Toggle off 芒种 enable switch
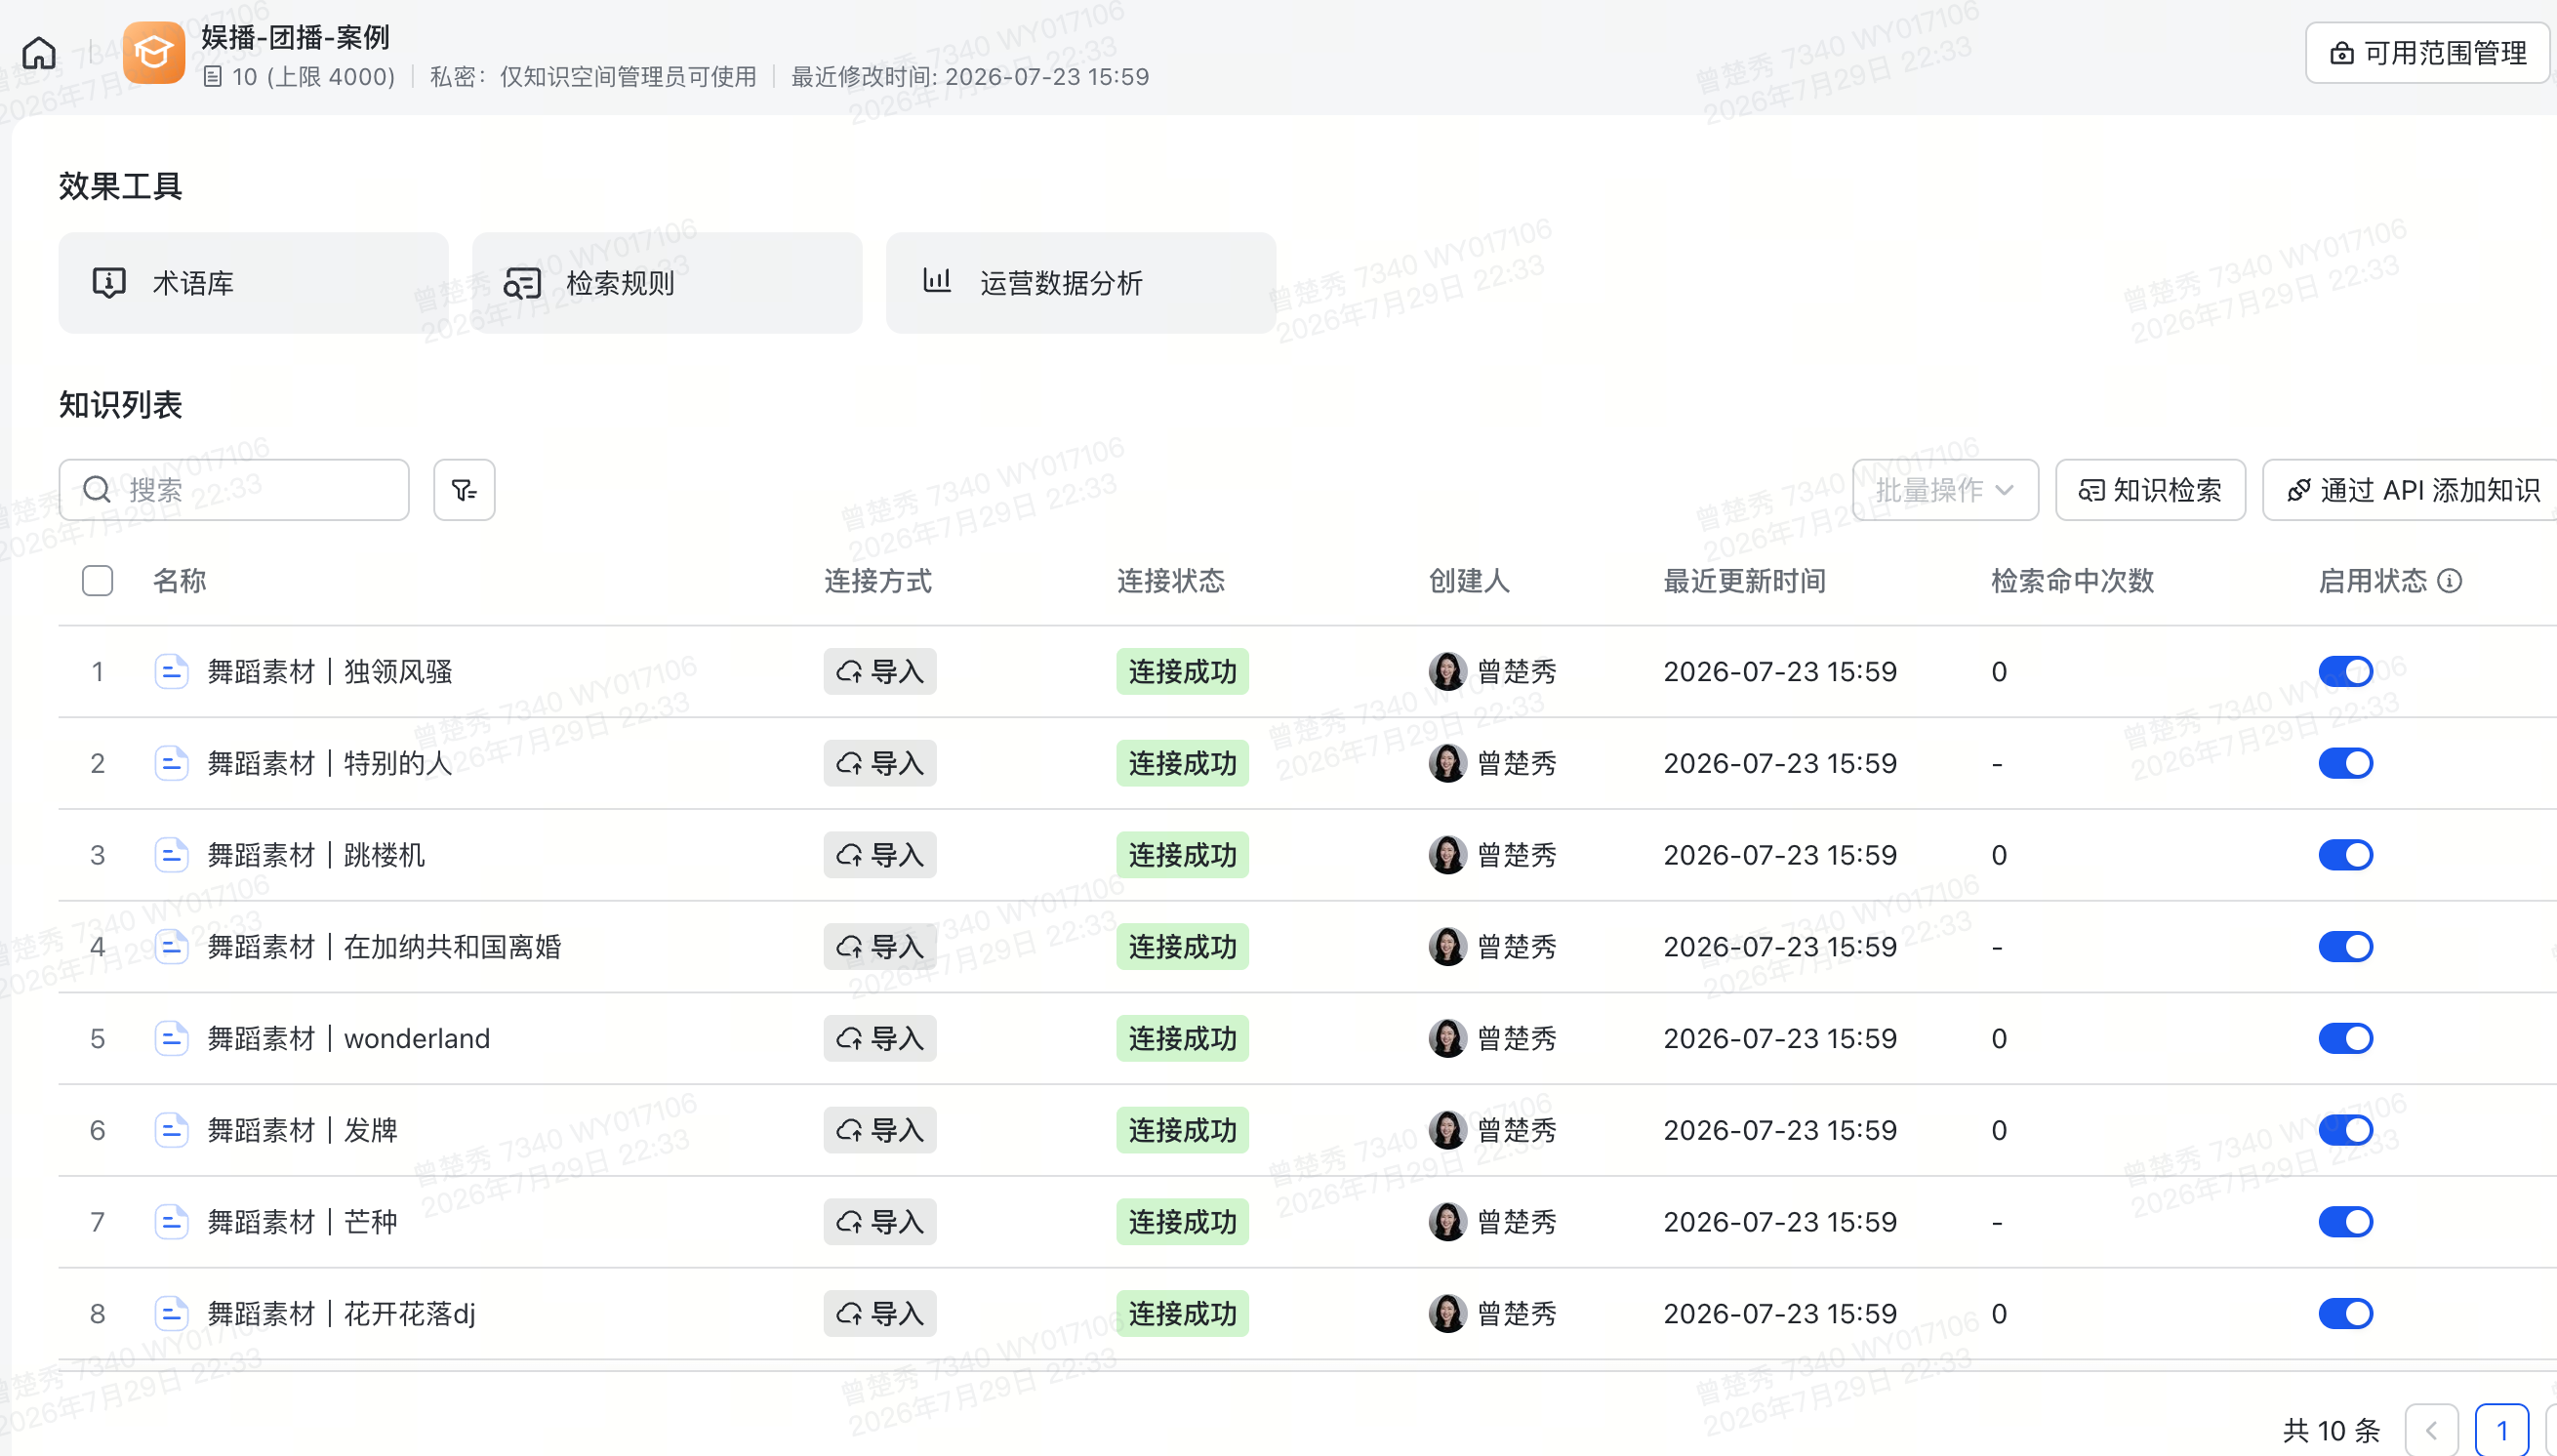The image size is (2557, 1456). coord(2346,1222)
